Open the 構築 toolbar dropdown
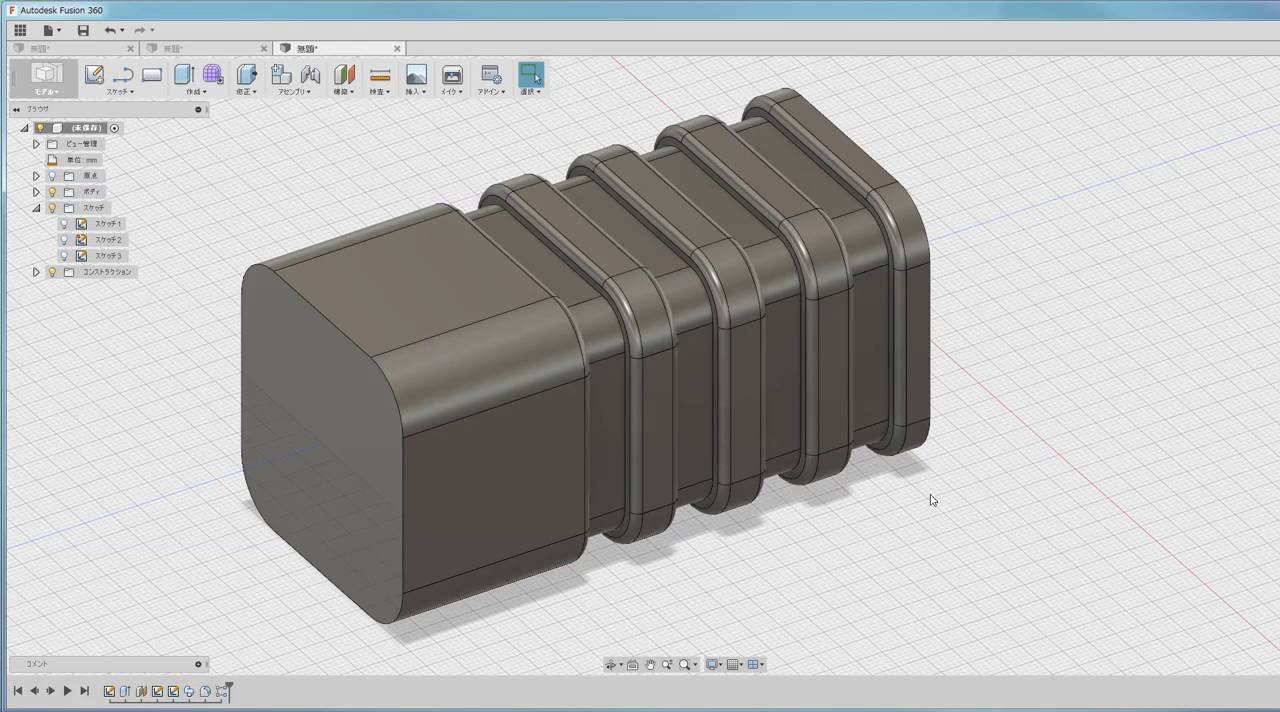 click(x=344, y=92)
